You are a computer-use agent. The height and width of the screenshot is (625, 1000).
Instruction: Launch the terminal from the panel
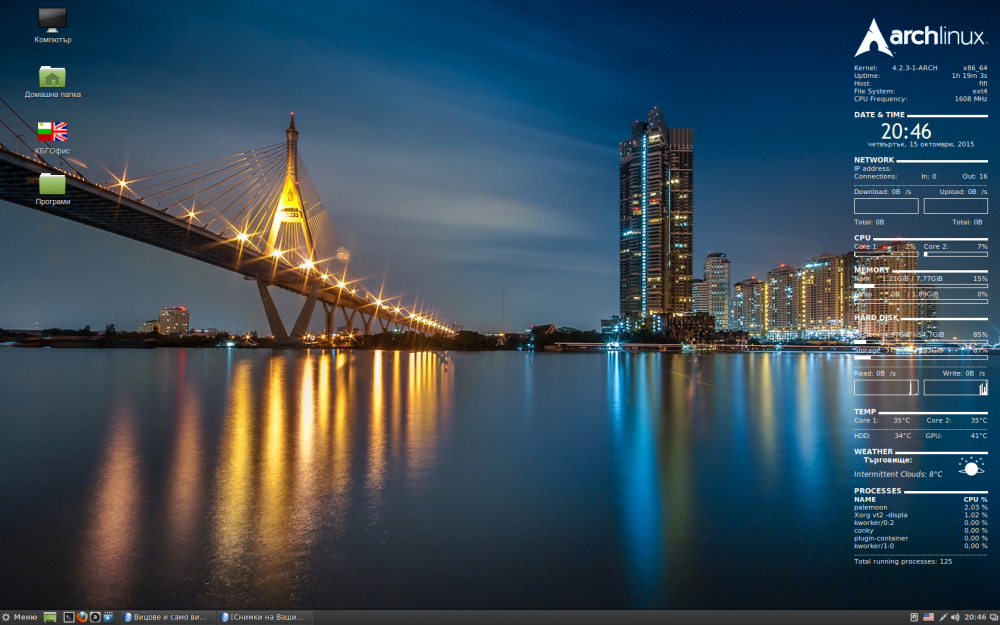pyautogui.click(x=69, y=617)
